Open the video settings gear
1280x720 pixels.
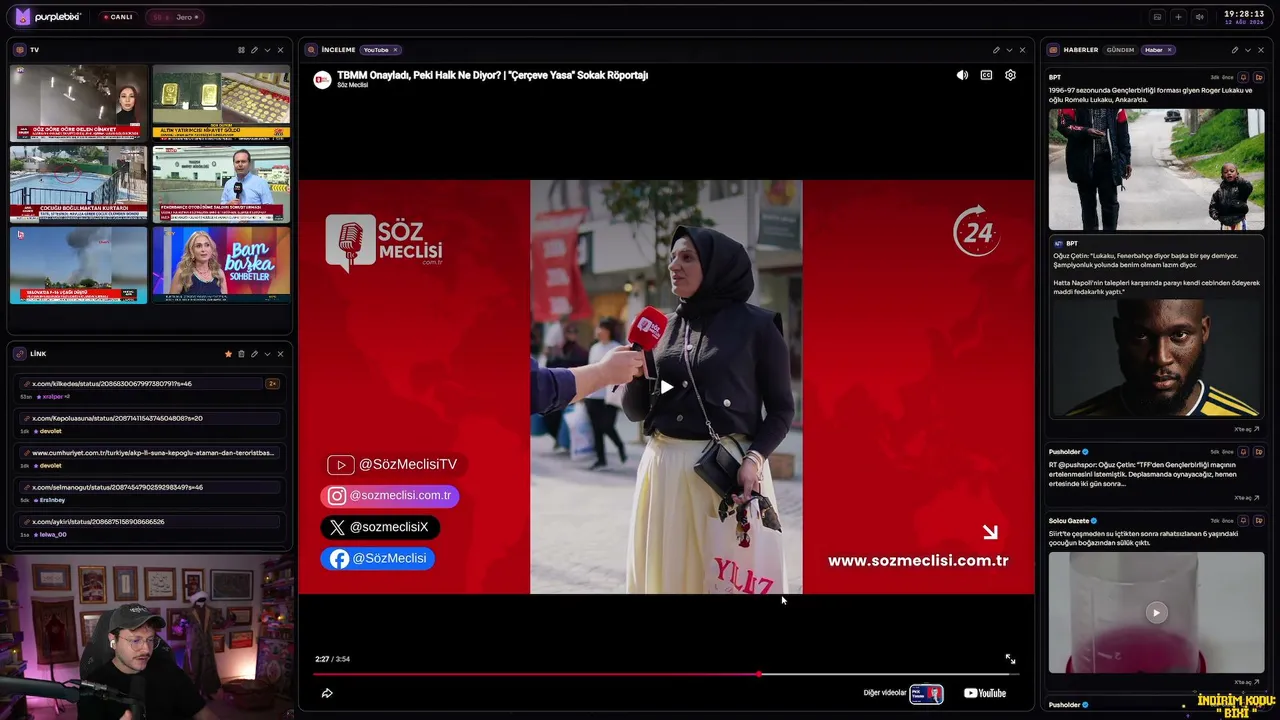point(1010,75)
